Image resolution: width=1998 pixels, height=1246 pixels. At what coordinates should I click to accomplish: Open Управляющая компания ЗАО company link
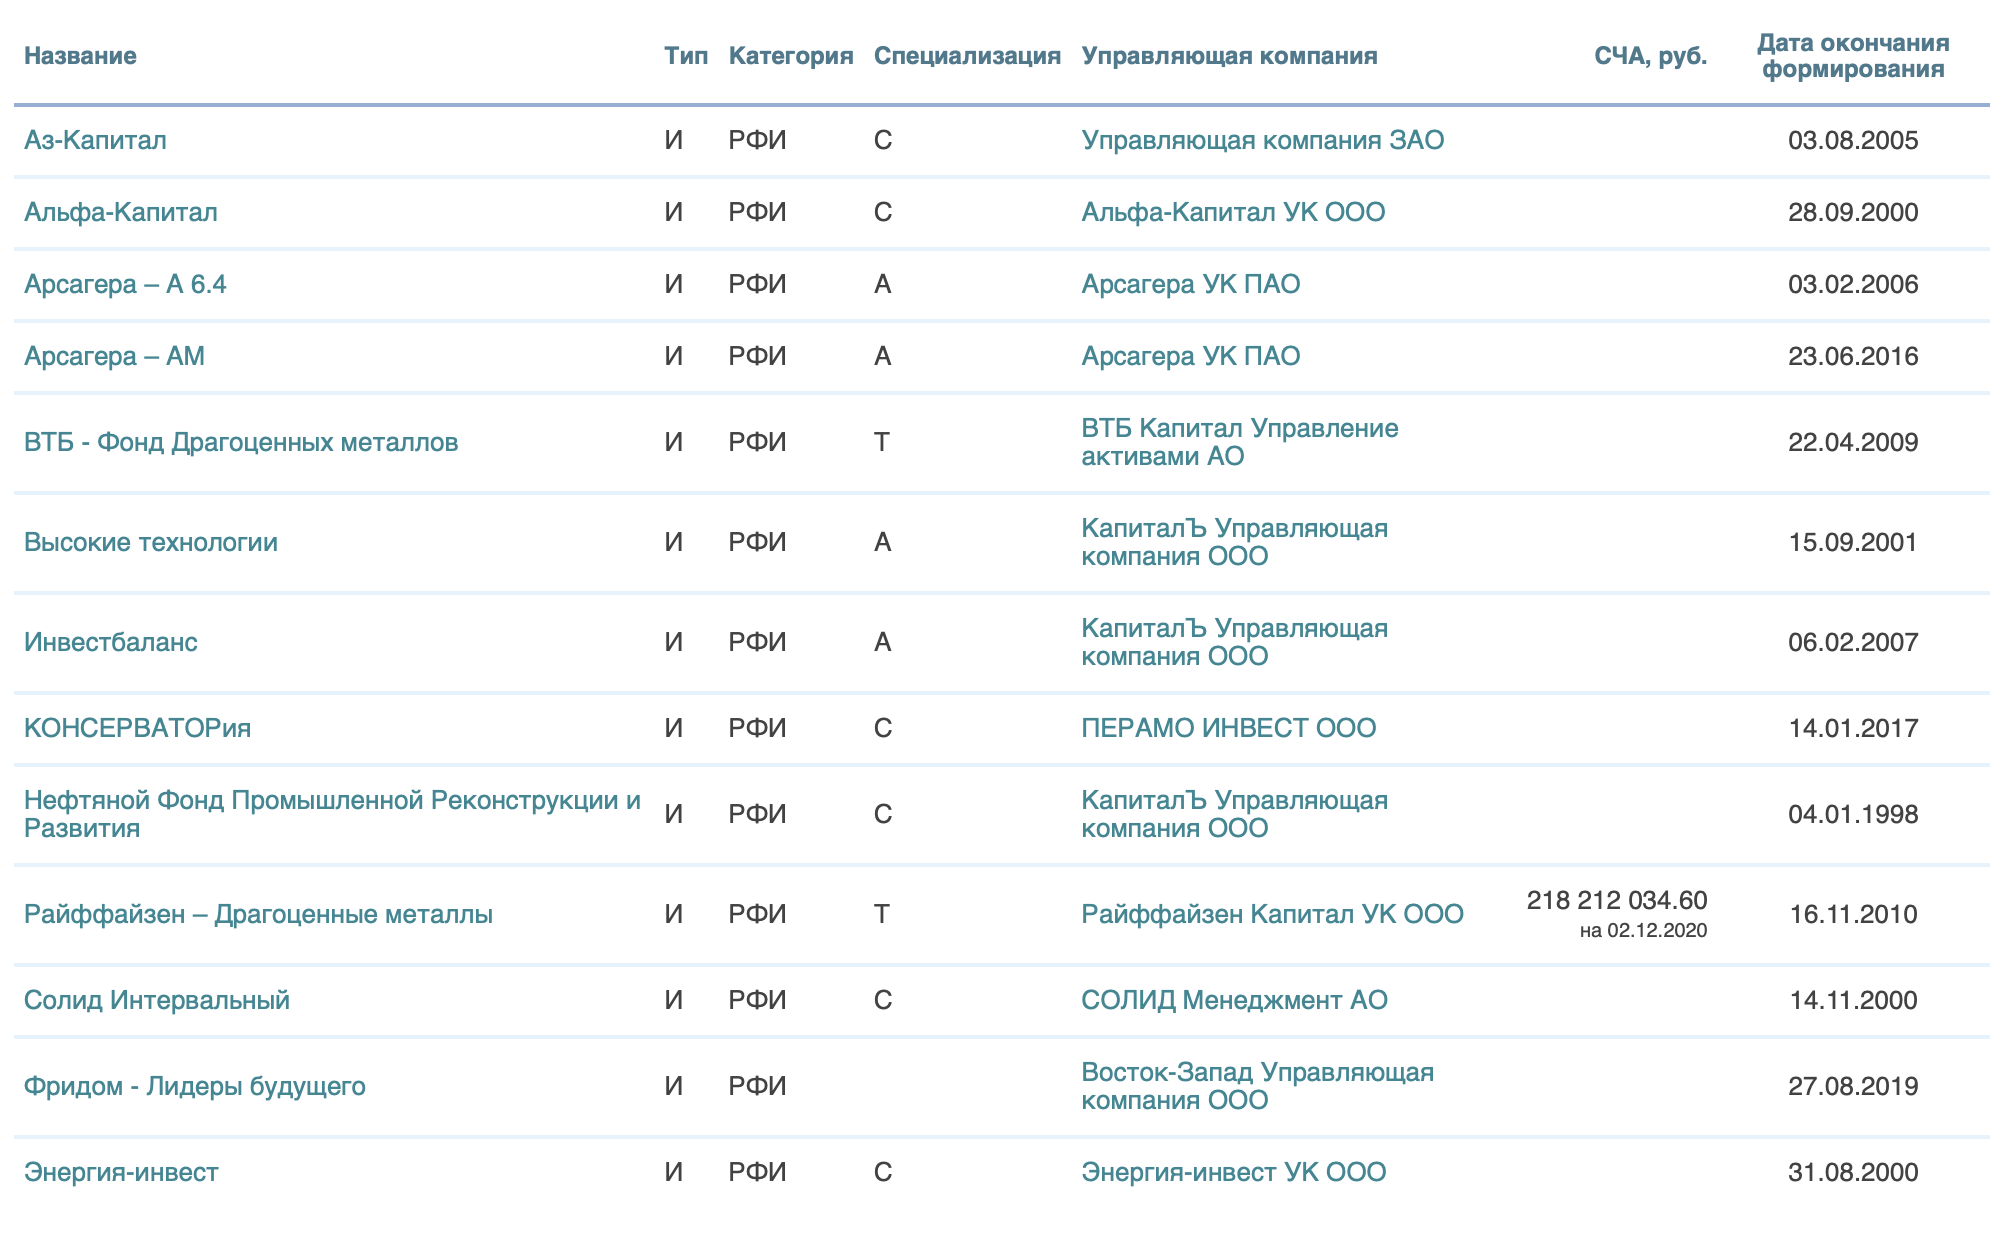pos(1263,140)
